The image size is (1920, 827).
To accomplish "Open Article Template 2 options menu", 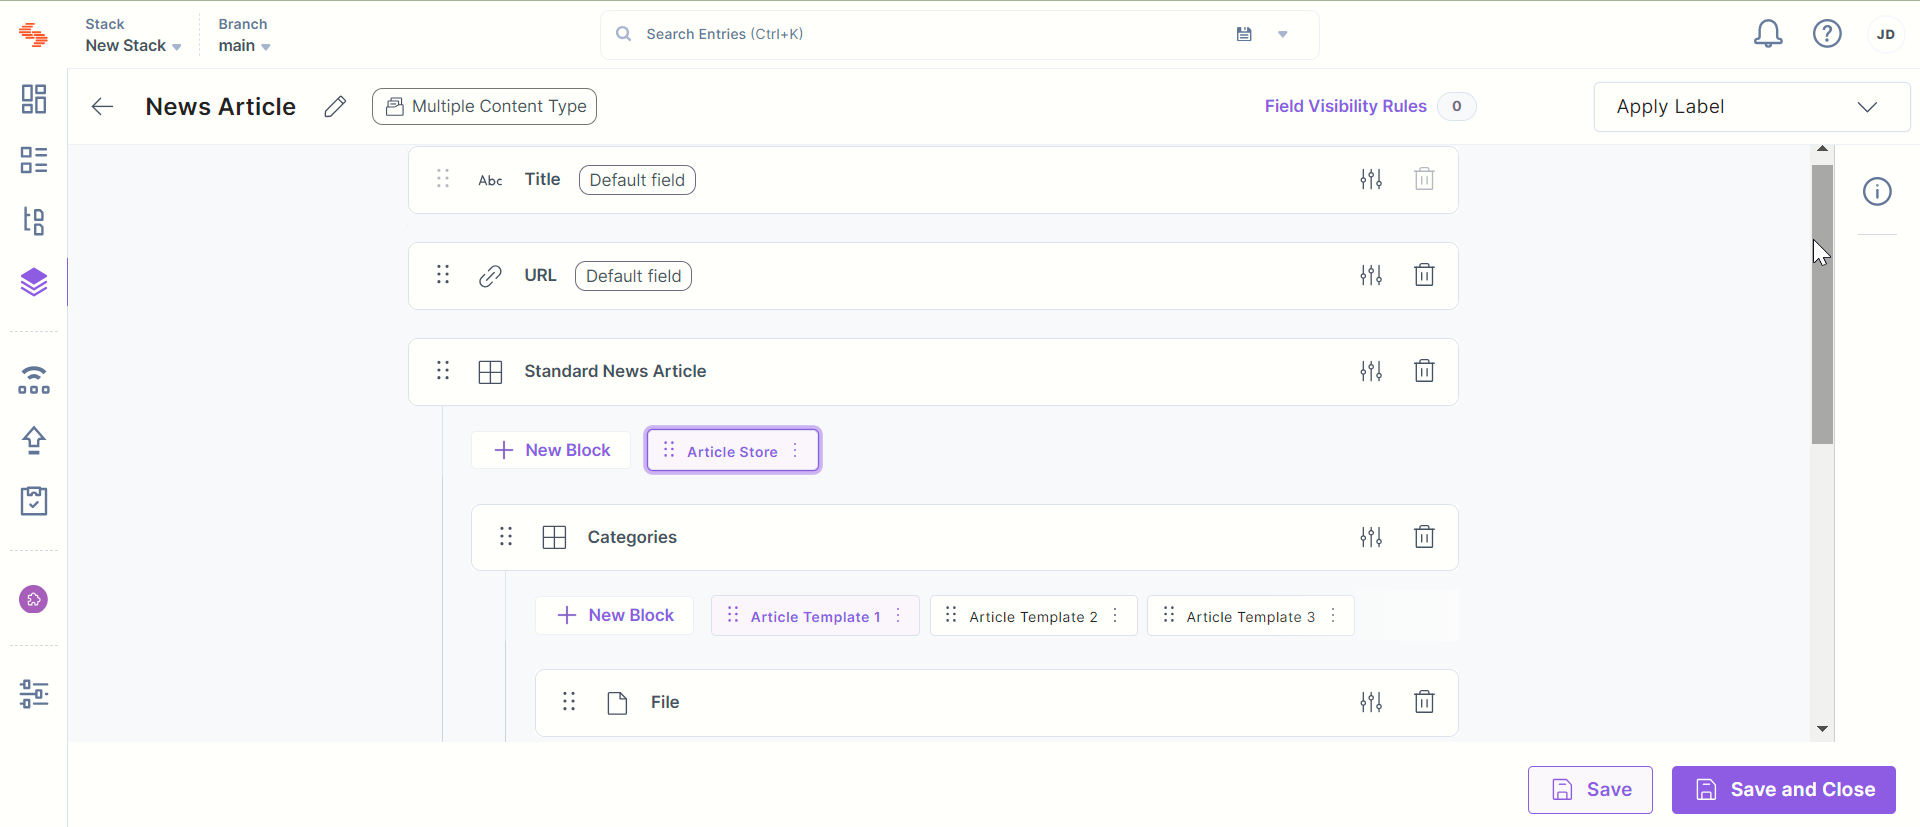I will pyautogui.click(x=1116, y=616).
